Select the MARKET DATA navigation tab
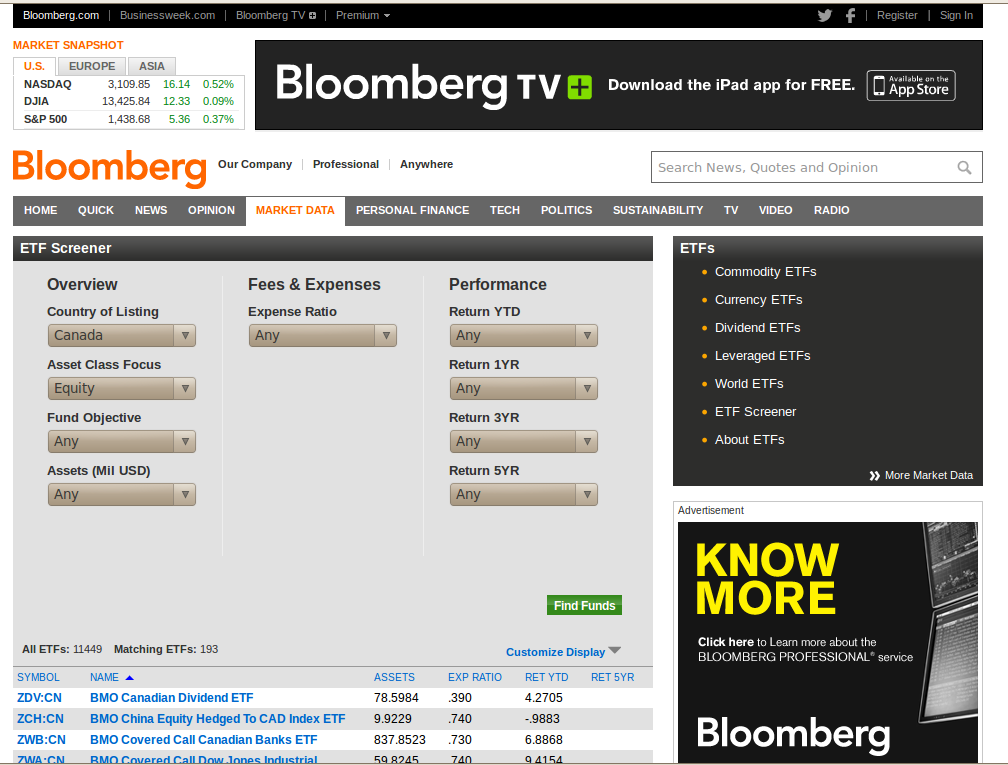The image size is (1008, 765). point(295,211)
